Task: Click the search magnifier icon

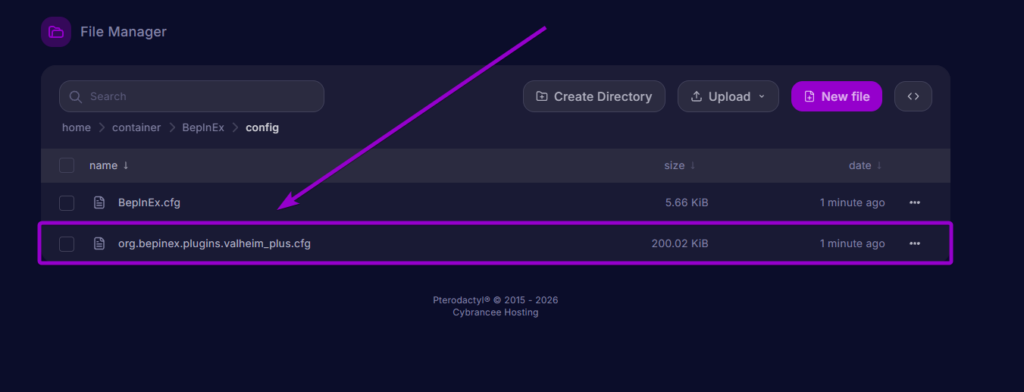Action: [76, 97]
